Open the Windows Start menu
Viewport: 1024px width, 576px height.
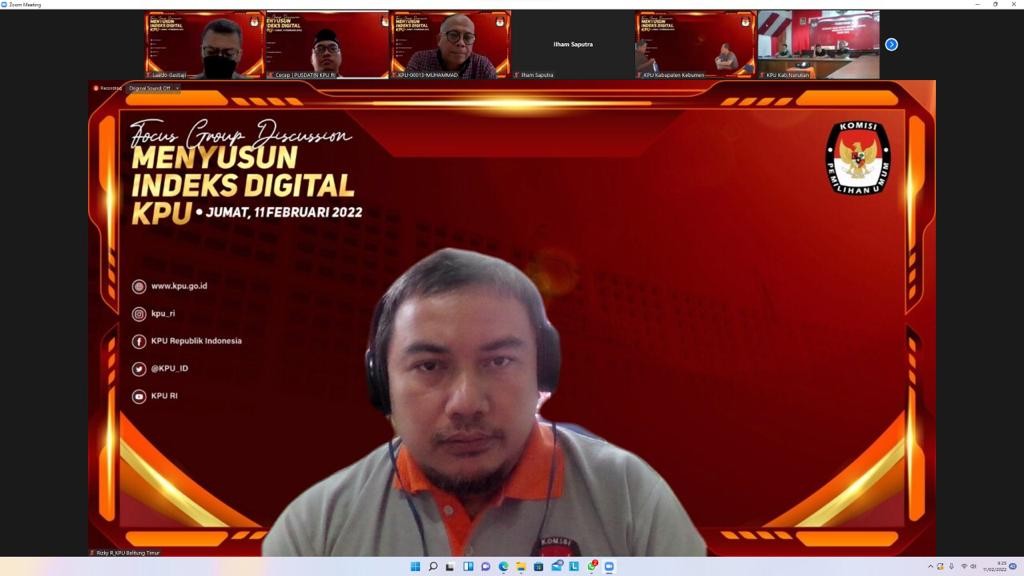coord(415,567)
